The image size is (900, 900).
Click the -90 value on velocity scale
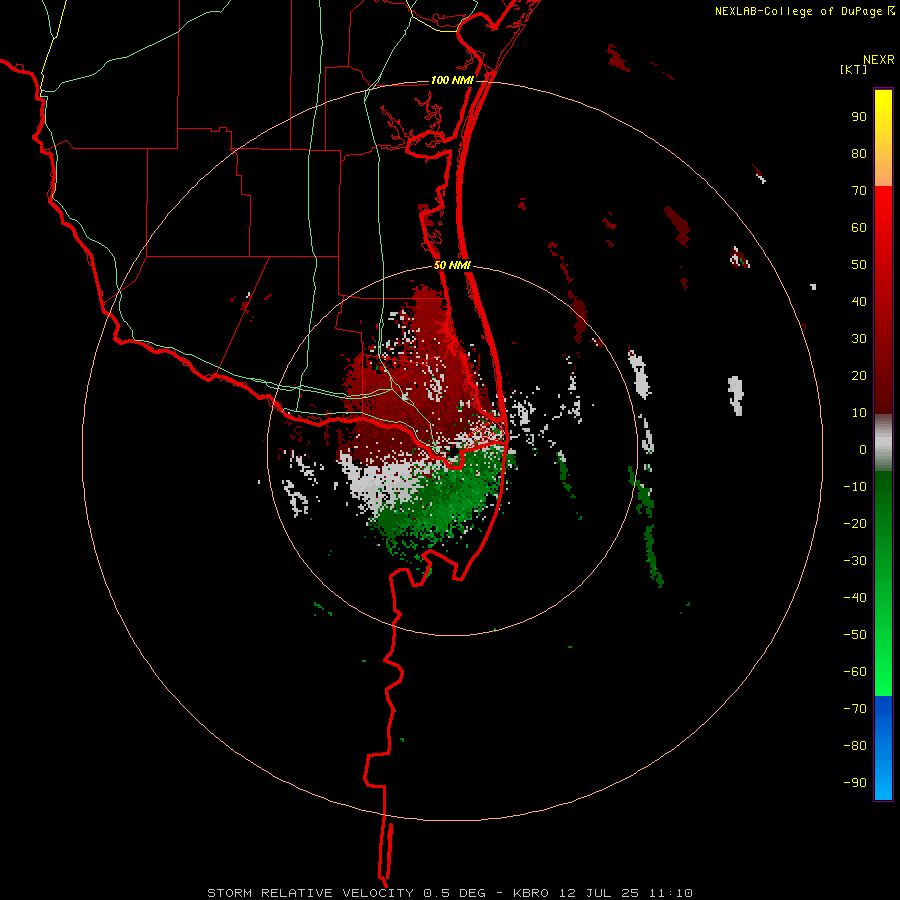pyautogui.click(x=855, y=782)
